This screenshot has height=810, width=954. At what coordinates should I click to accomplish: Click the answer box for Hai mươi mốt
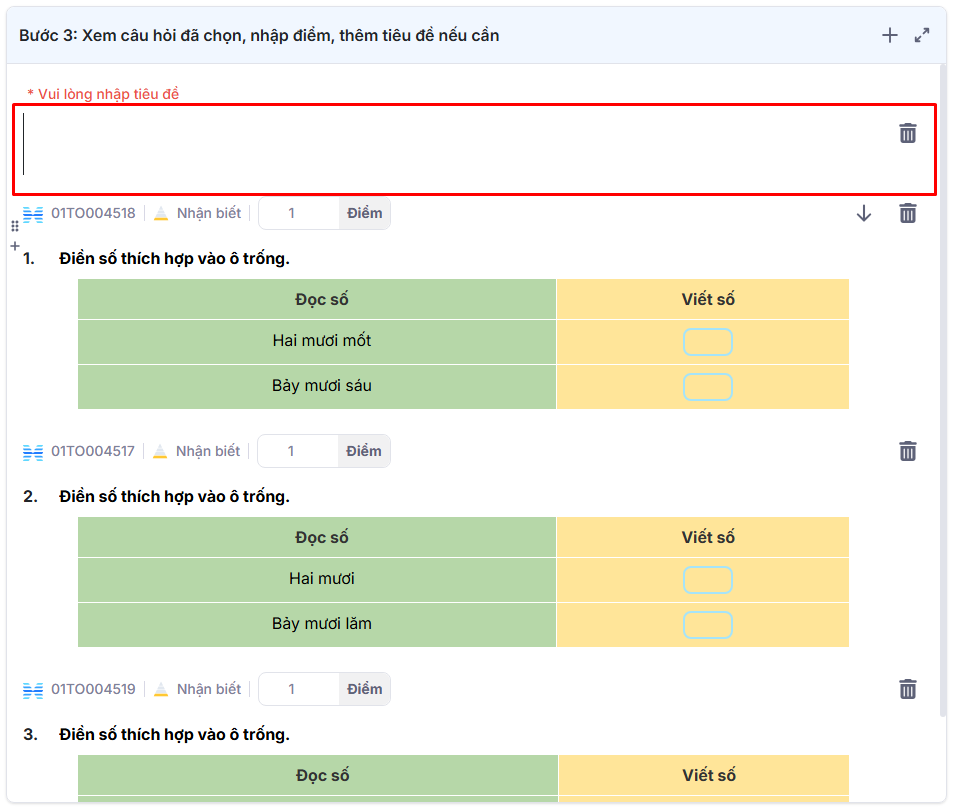pyautogui.click(x=707, y=342)
